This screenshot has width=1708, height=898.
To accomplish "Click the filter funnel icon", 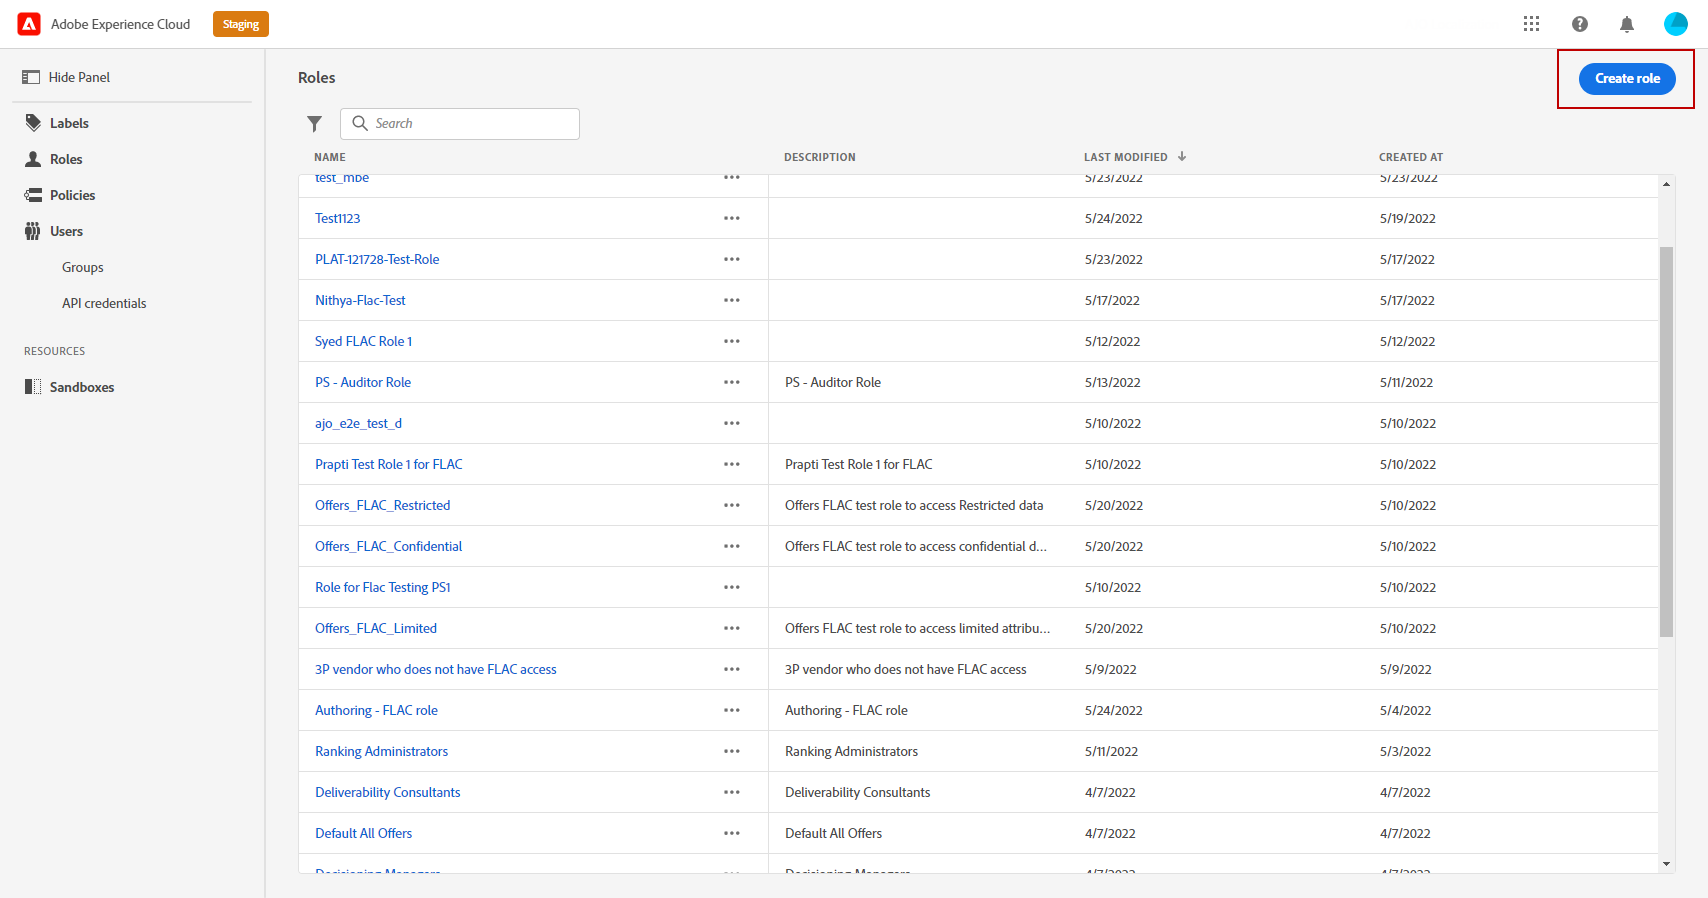I will [314, 124].
